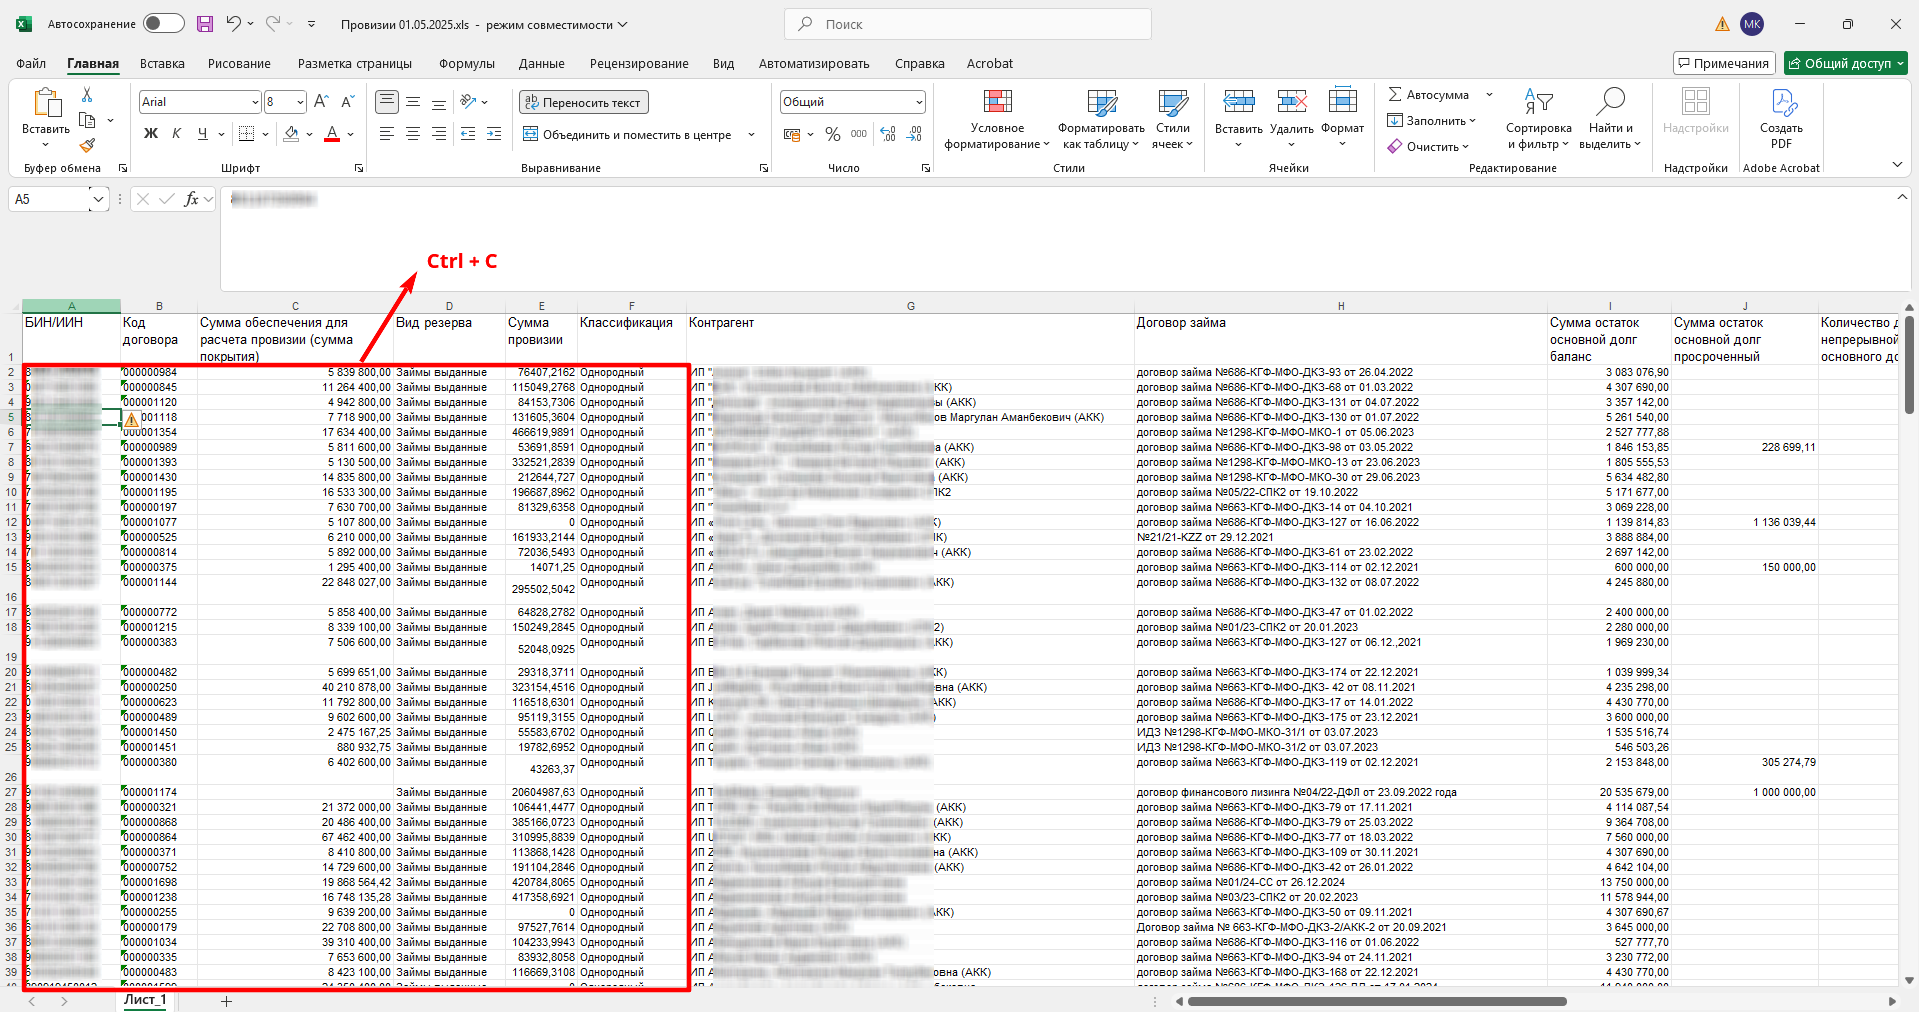This screenshot has width=1919, height=1012.
Task: Apply thousands separator 000 format
Action: point(859,134)
